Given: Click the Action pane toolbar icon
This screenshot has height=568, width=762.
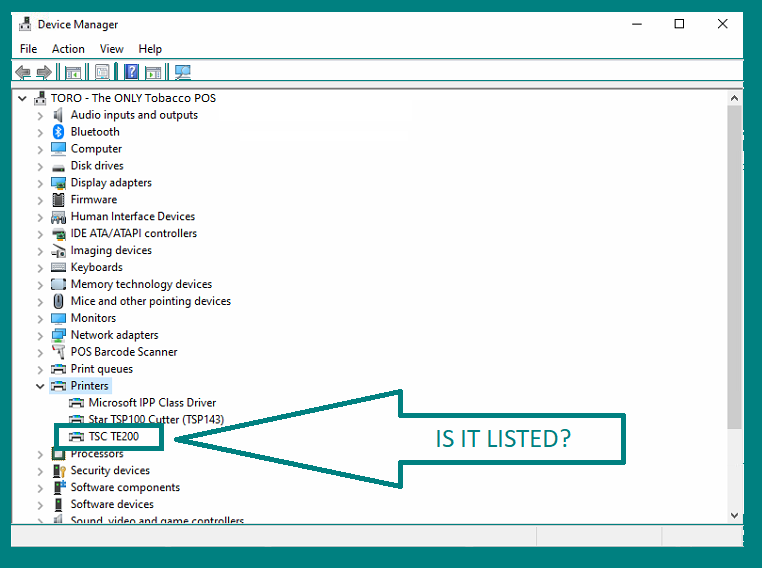Looking at the screenshot, I should pyautogui.click(x=153, y=73).
